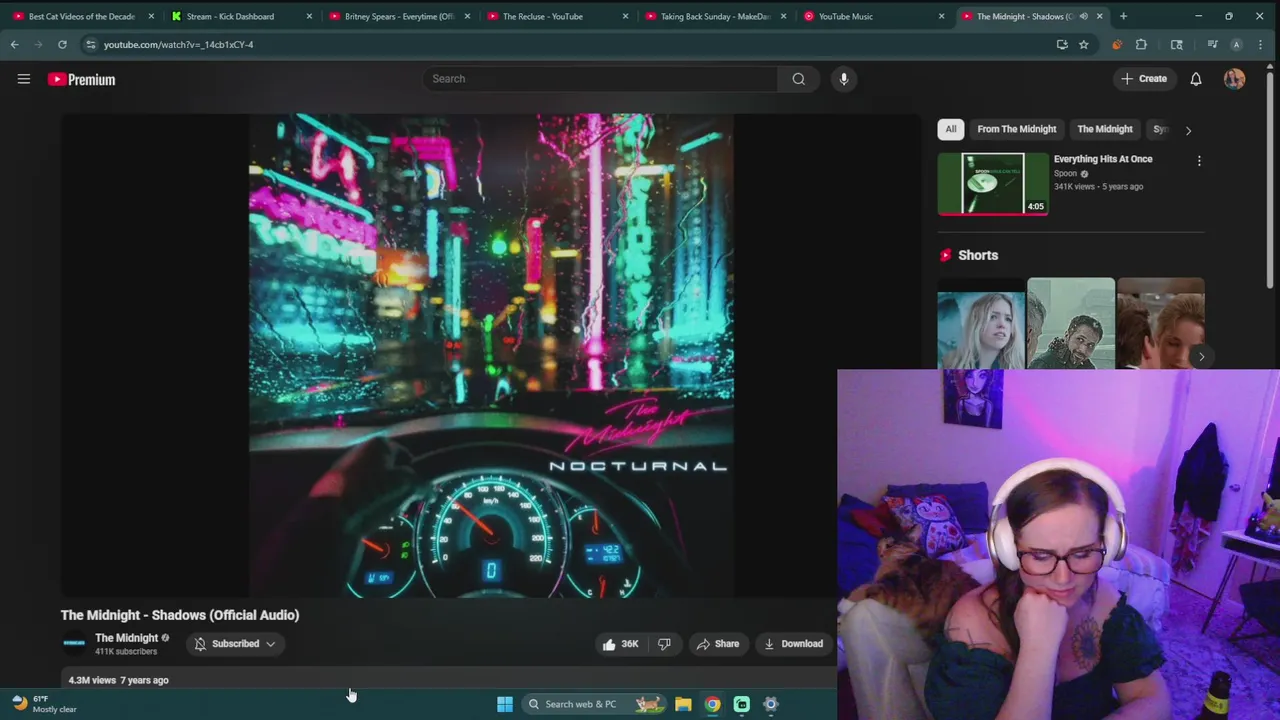The height and width of the screenshot is (720, 1280).
Task: Switch to The Recluse YouTube tab
Action: 553,16
